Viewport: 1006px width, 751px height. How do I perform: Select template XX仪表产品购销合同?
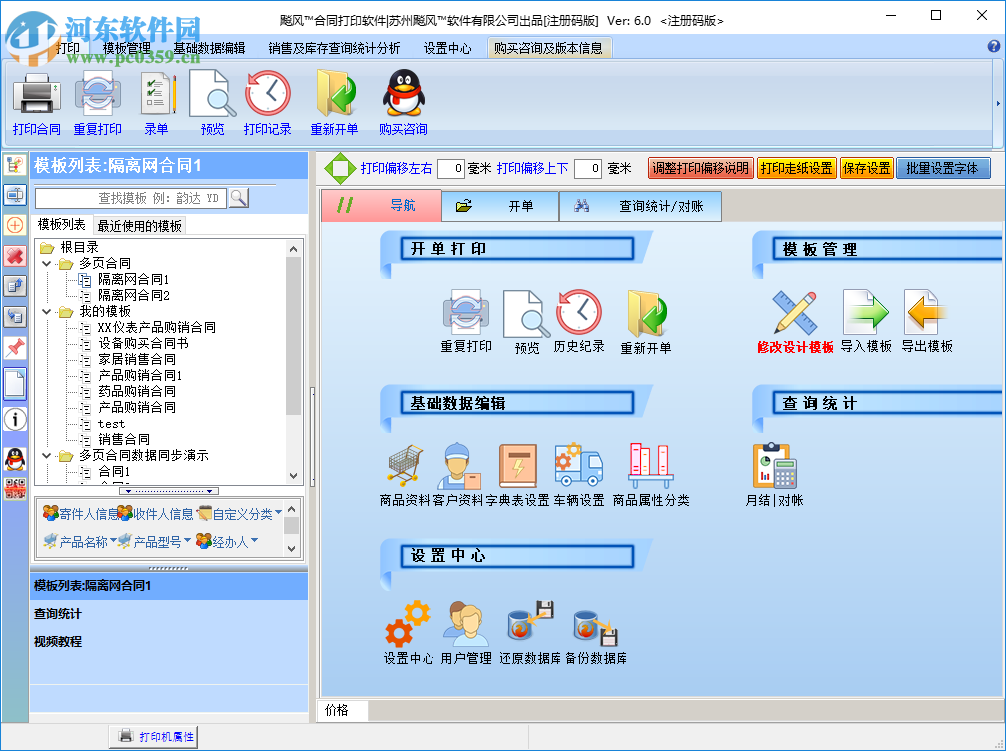[x=156, y=327]
